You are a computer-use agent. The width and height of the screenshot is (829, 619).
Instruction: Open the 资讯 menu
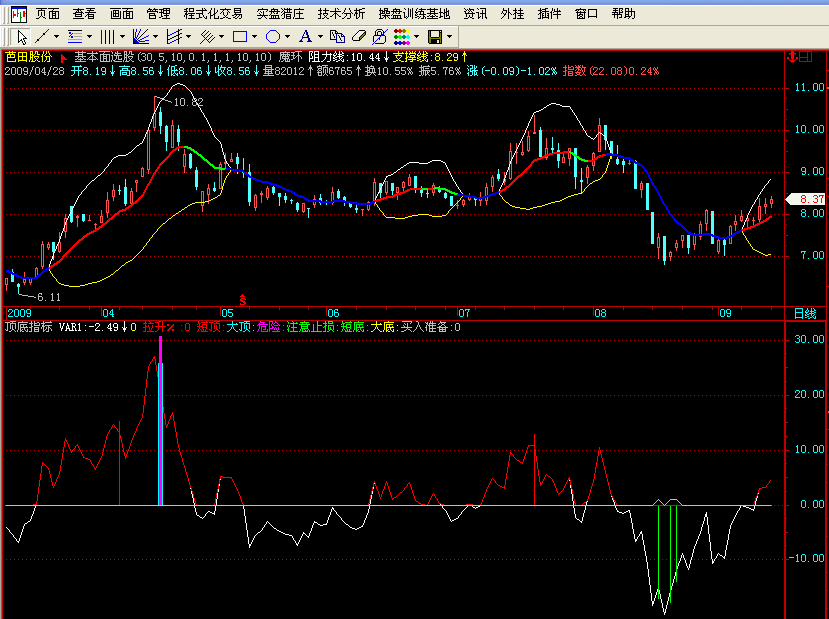tap(475, 14)
